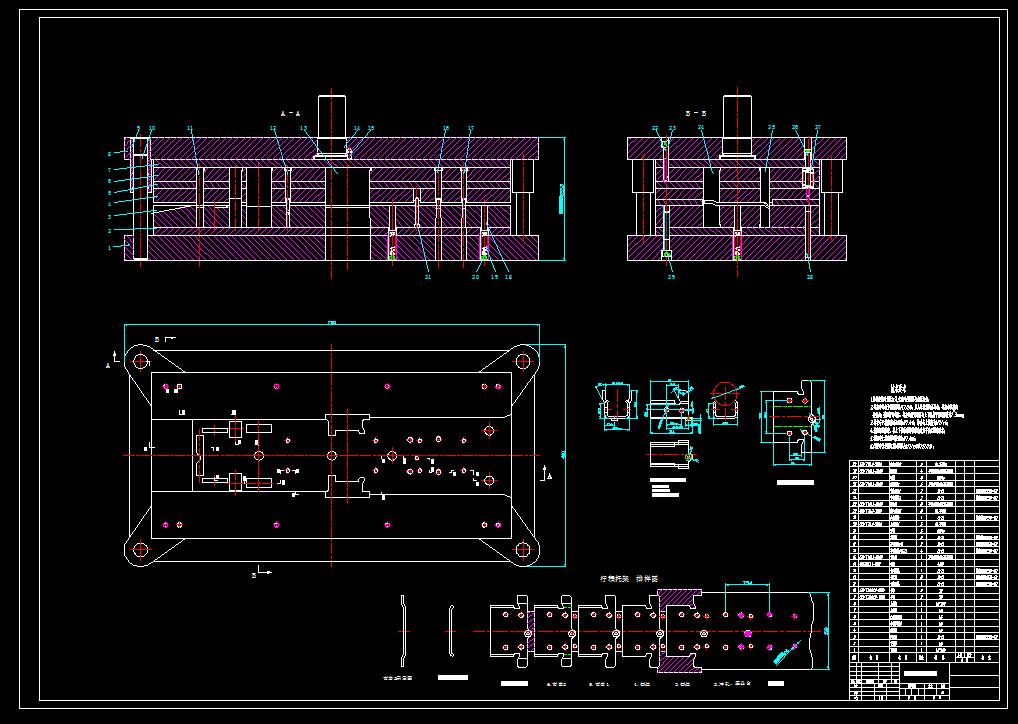Viewport: 1018px width, 724px height.
Task: Select the section B cutting arrow below plan view
Action: coord(262,572)
